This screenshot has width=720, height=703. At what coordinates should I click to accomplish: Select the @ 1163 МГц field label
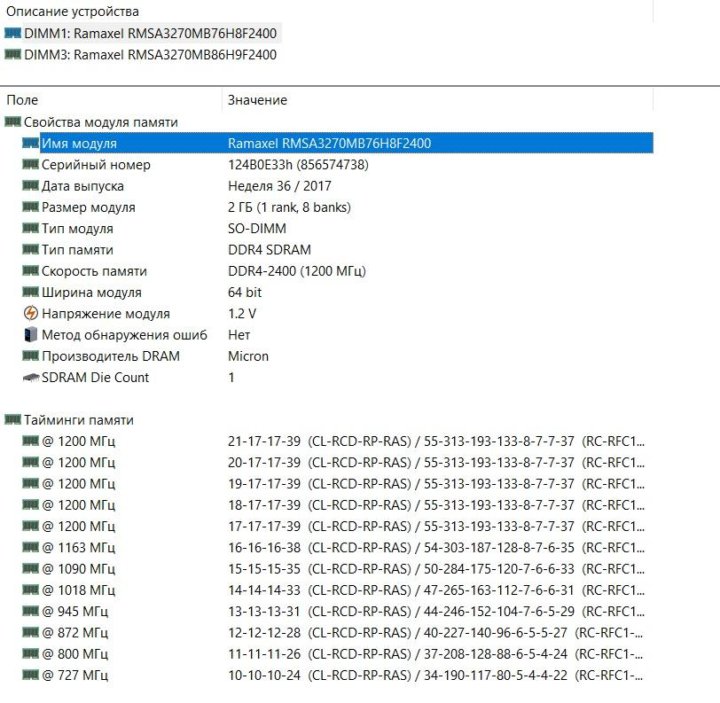pyautogui.click(x=79, y=548)
